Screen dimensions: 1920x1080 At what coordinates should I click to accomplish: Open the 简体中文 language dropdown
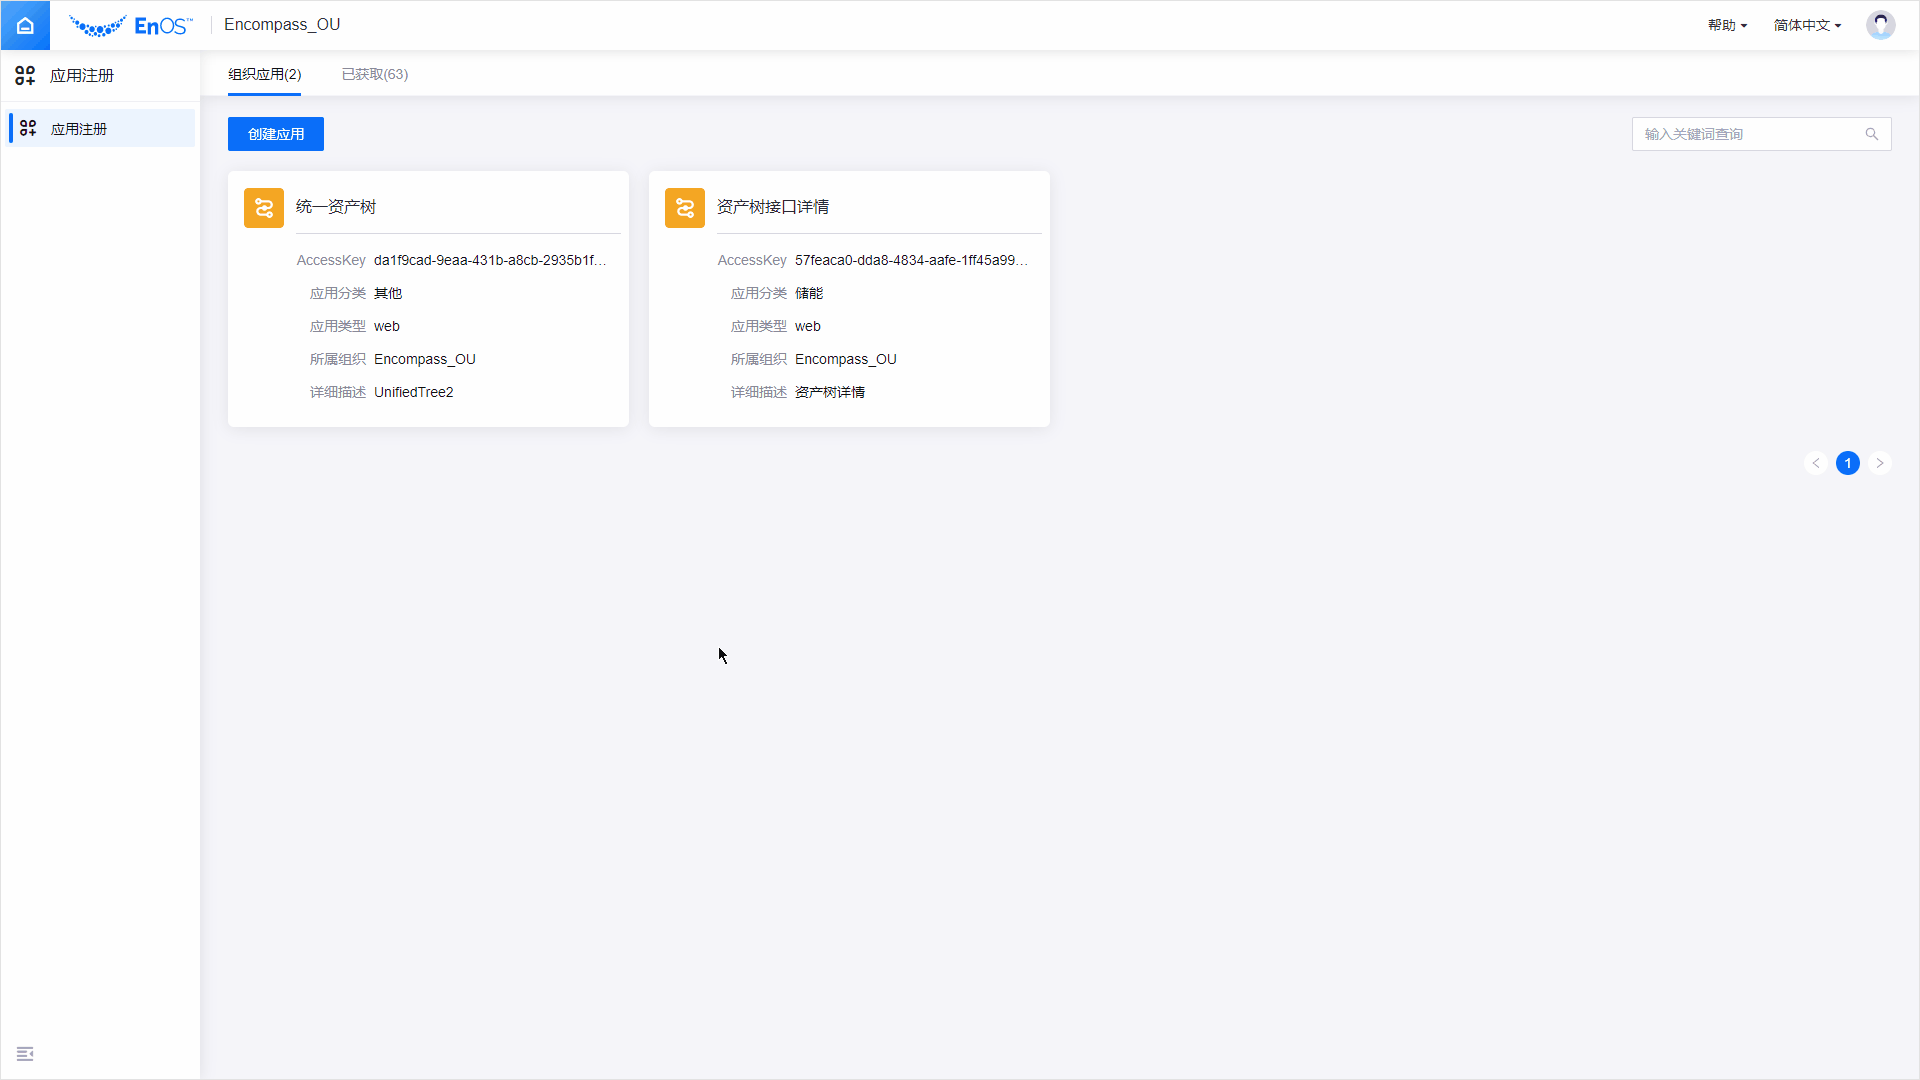1807,25
